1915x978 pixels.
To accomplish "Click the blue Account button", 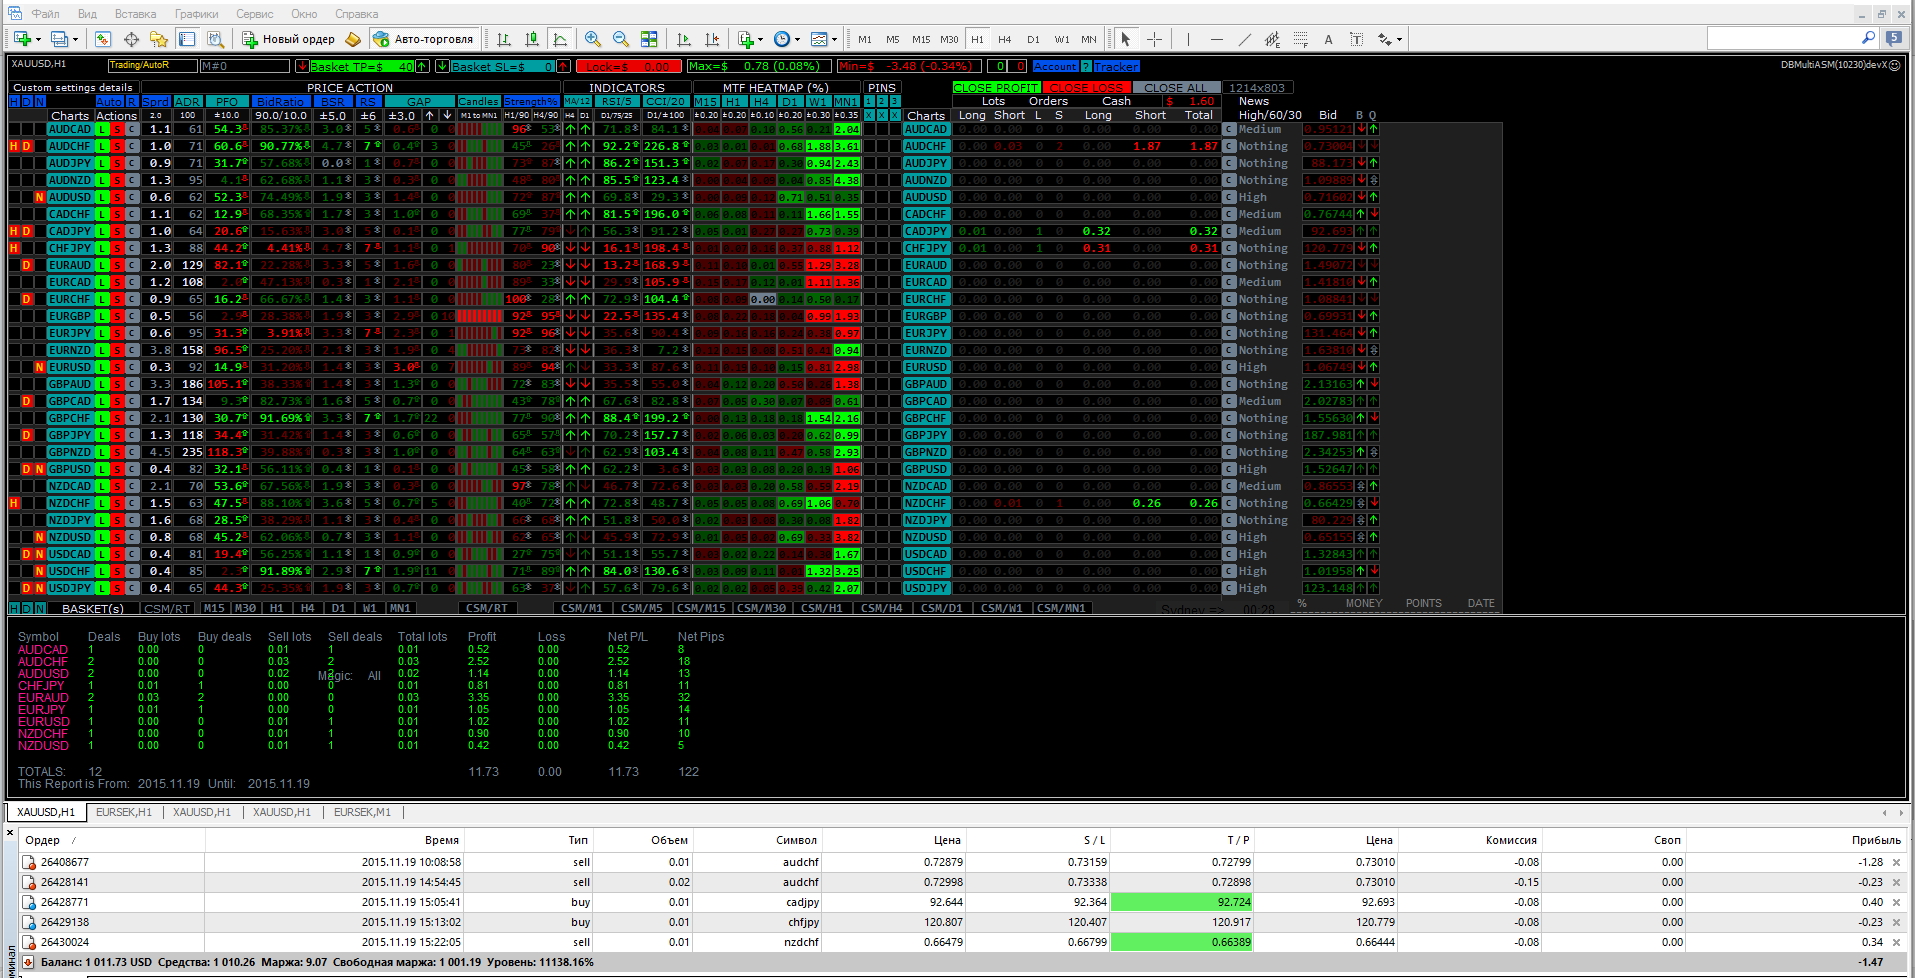I will (x=1055, y=66).
